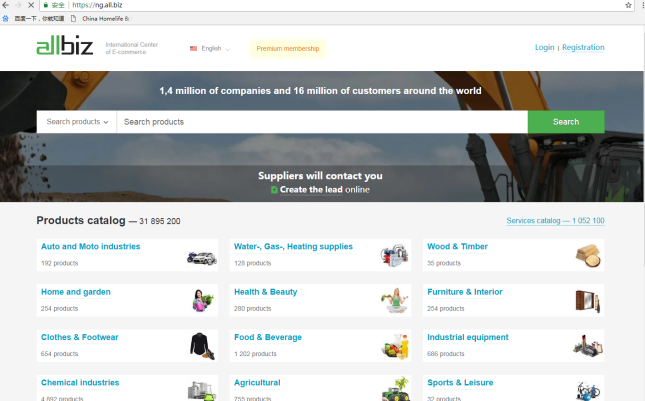
Task: Expand the Search products category dropdown
Action: pos(77,122)
